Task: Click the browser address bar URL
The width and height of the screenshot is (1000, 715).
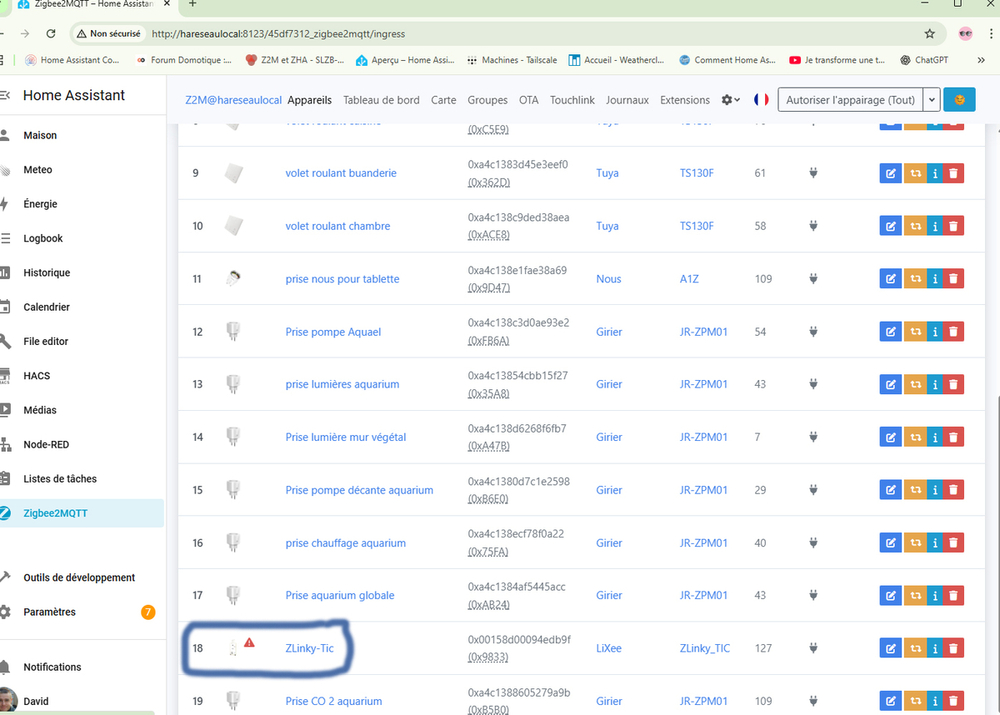Action: [278, 34]
